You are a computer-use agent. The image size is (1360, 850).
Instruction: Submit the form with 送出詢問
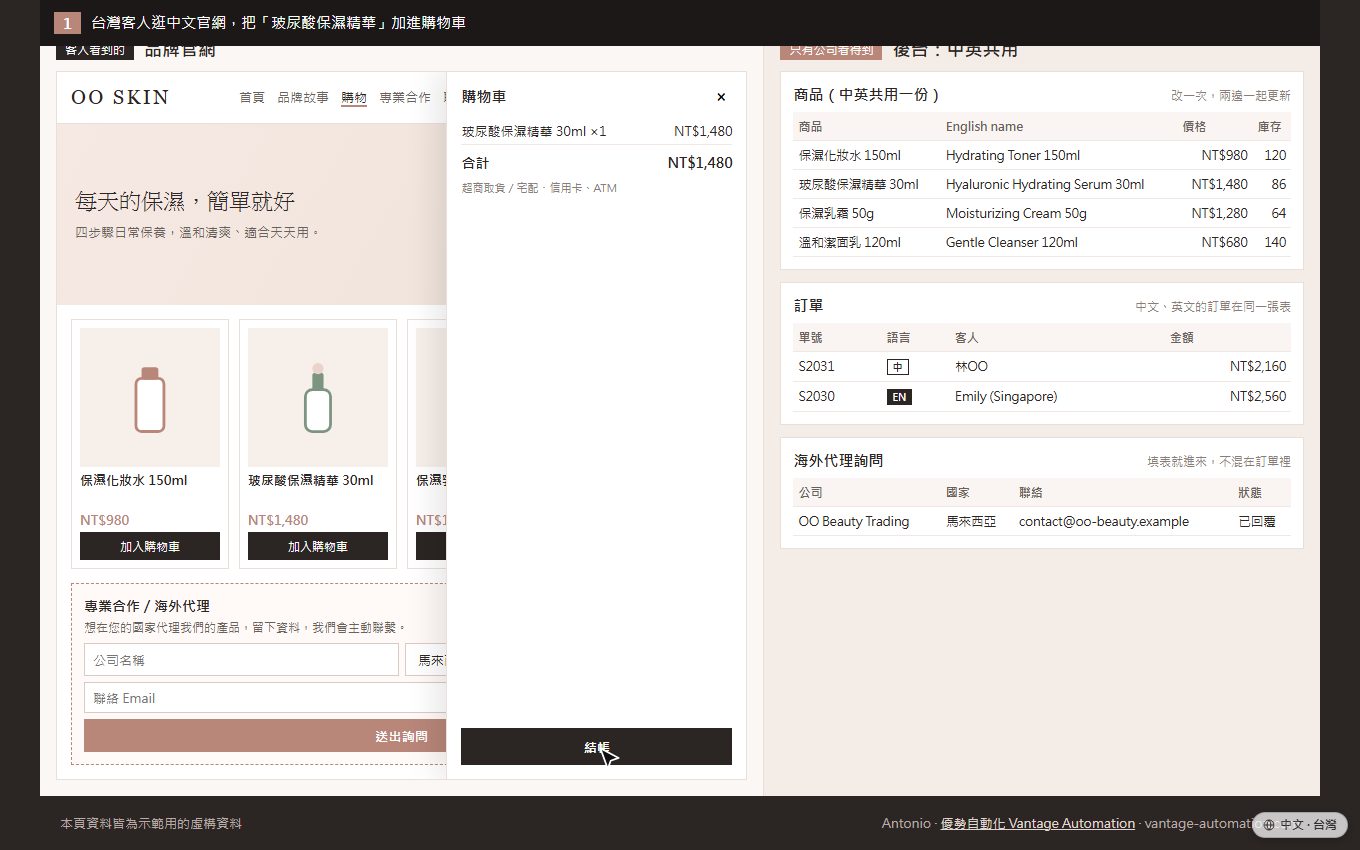click(265, 736)
